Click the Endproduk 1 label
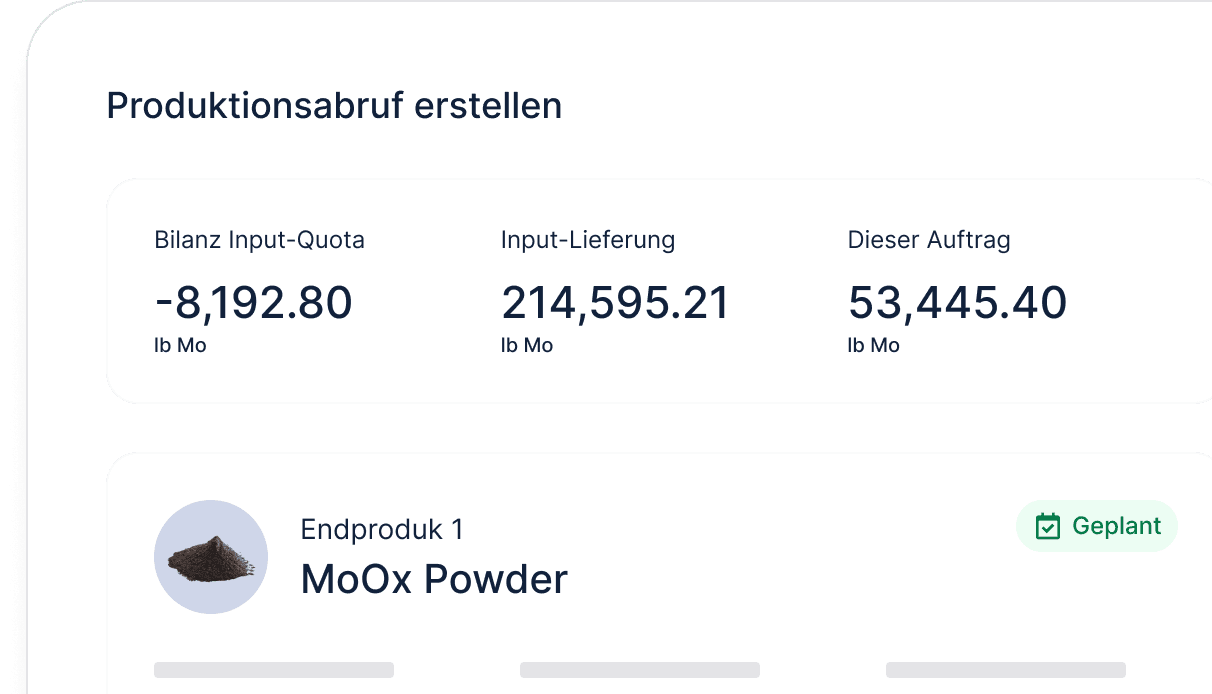 382,529
